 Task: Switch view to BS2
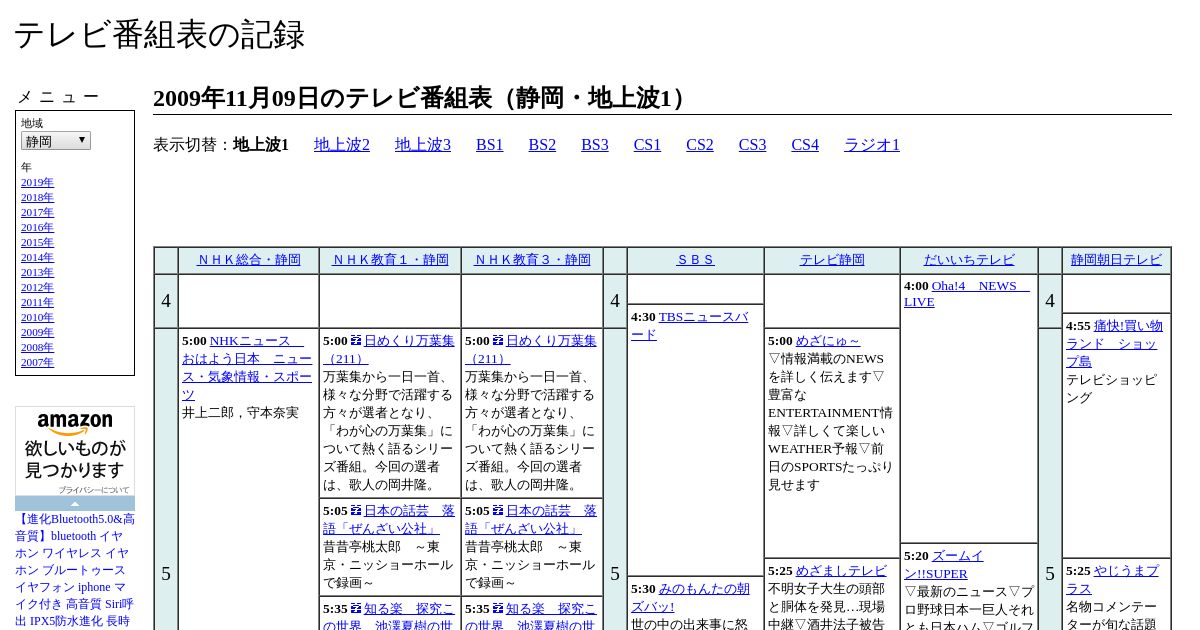542,145
